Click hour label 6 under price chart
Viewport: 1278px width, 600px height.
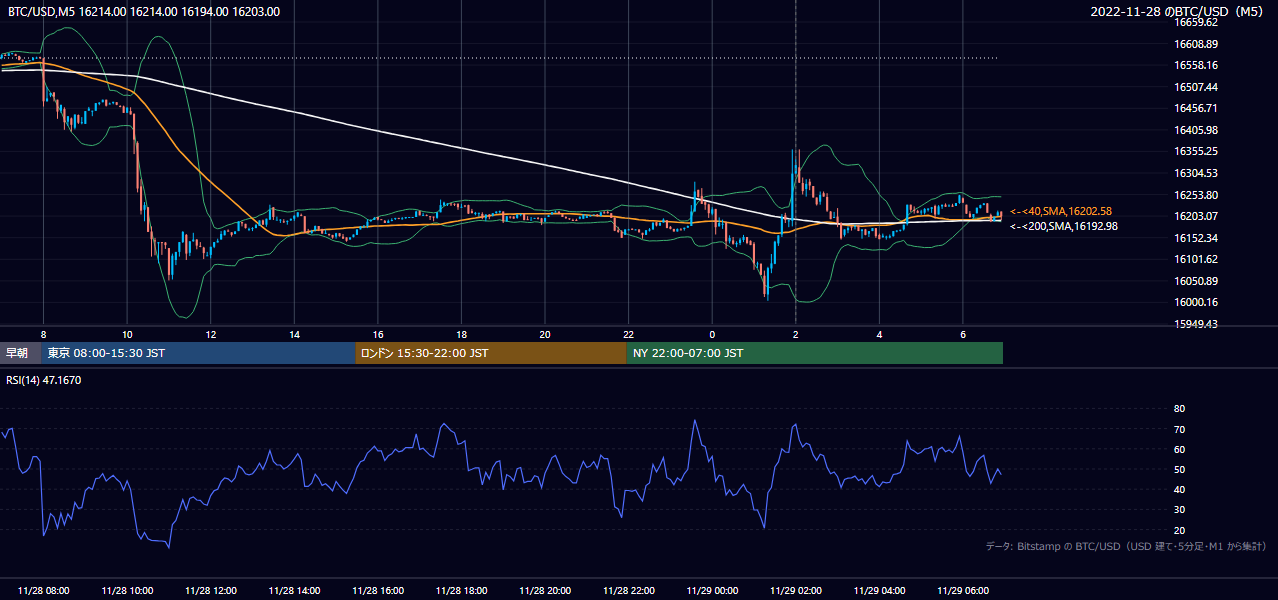point(963,333)
